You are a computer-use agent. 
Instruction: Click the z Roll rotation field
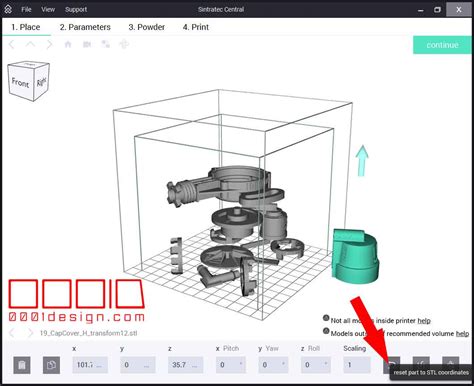click(x=316, y=365)
